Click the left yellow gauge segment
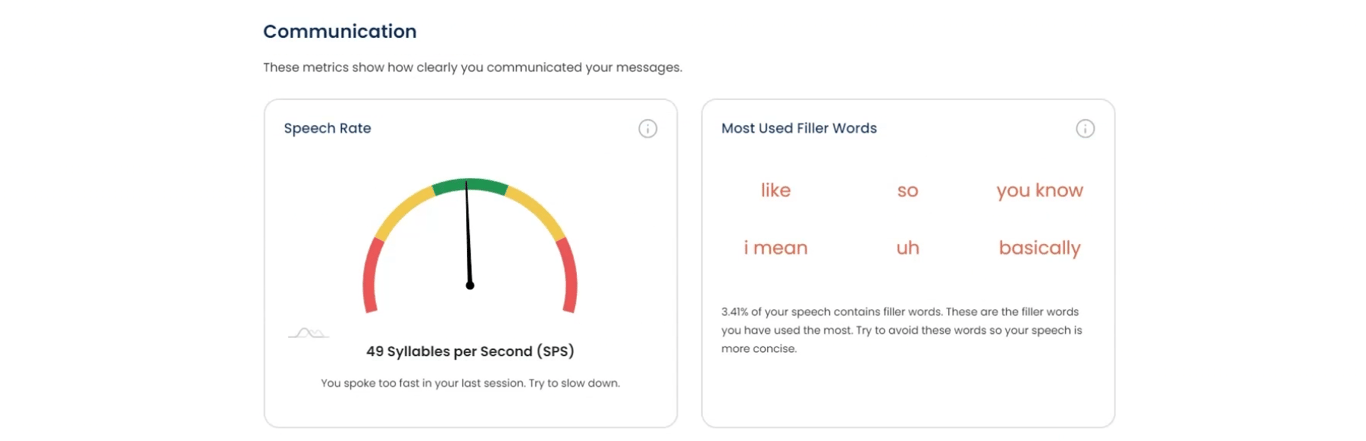This screenshot has height=441, width=1366. coord(402,211)
